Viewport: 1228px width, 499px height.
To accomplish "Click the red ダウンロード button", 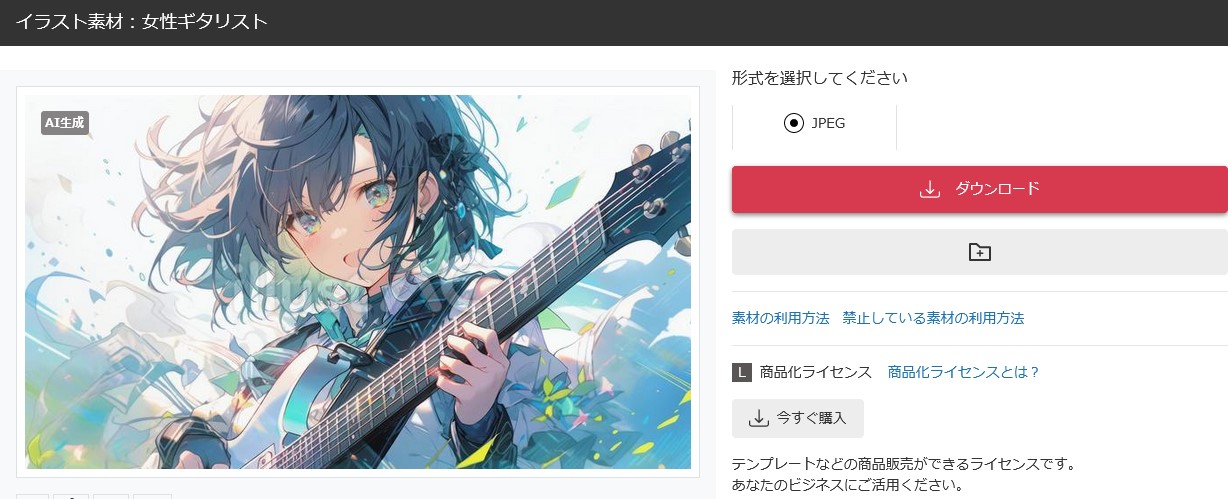I will 980,189.
